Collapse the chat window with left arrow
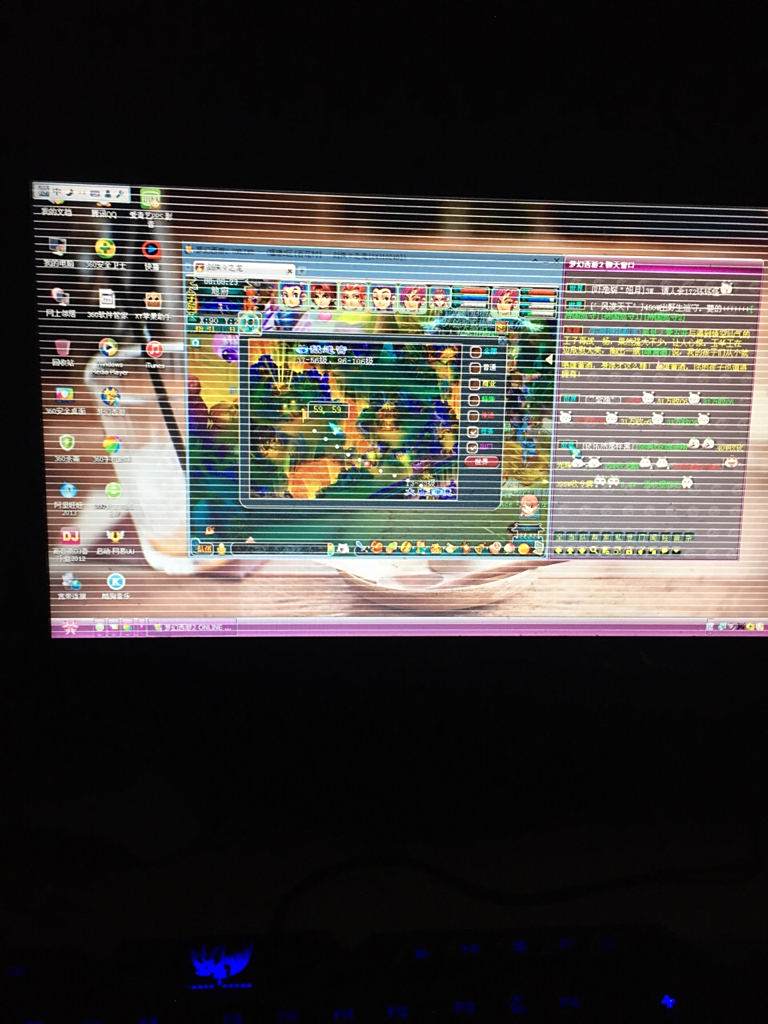The image size is (768, 1024). coord(548,359)
